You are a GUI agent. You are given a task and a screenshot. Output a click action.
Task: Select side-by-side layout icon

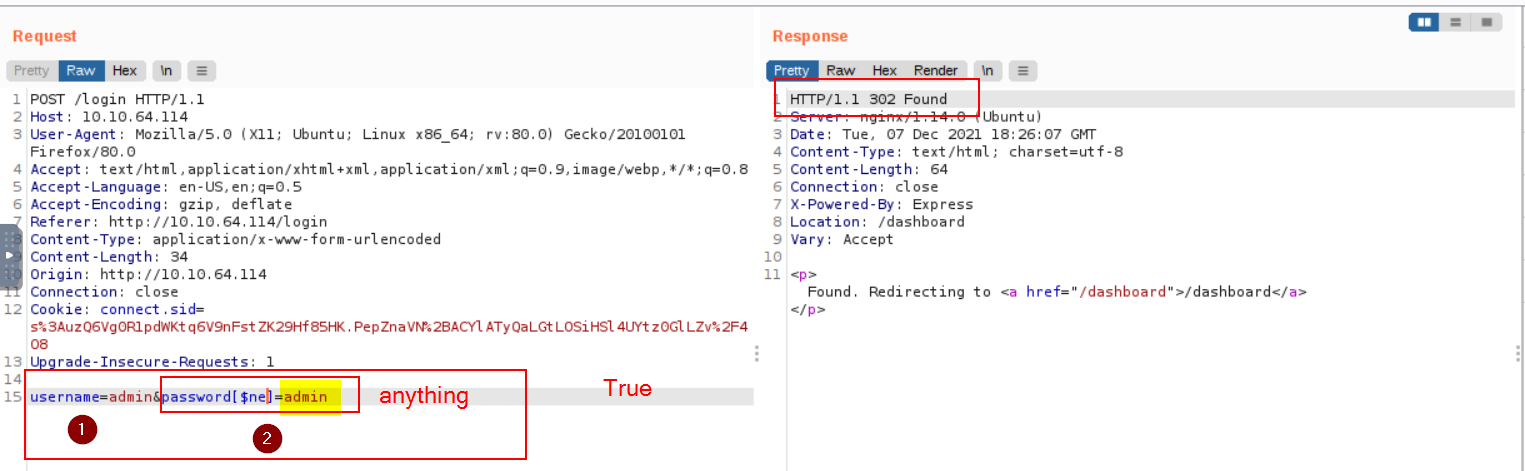point(1424,22)
